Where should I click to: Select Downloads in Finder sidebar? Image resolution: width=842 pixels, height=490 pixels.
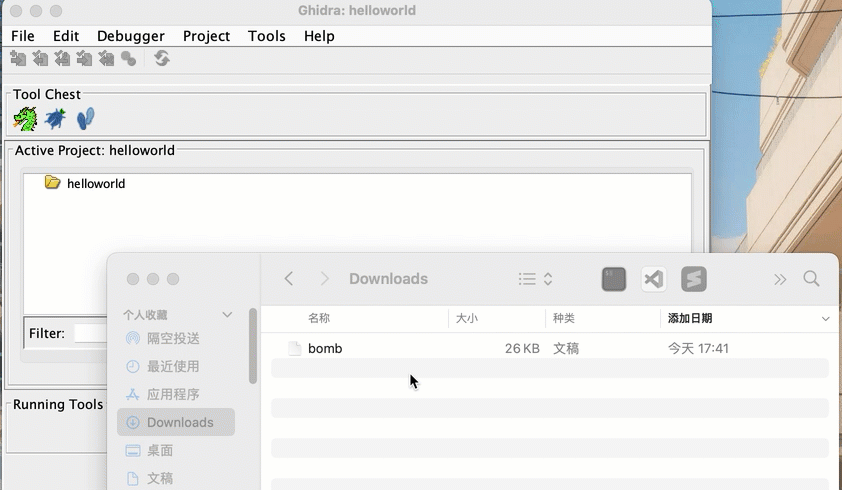tap(176, 422)
